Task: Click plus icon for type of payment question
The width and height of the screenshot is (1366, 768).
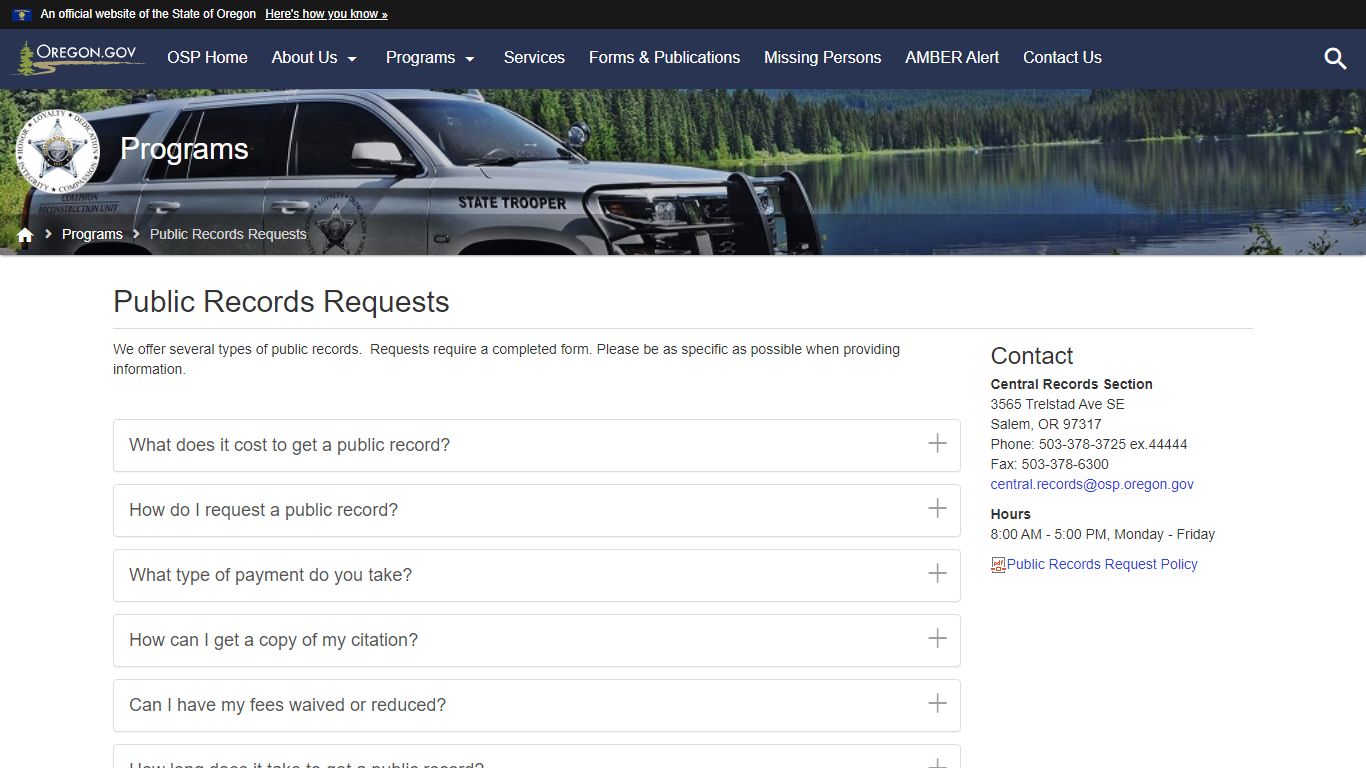Action: coord(937,573)
